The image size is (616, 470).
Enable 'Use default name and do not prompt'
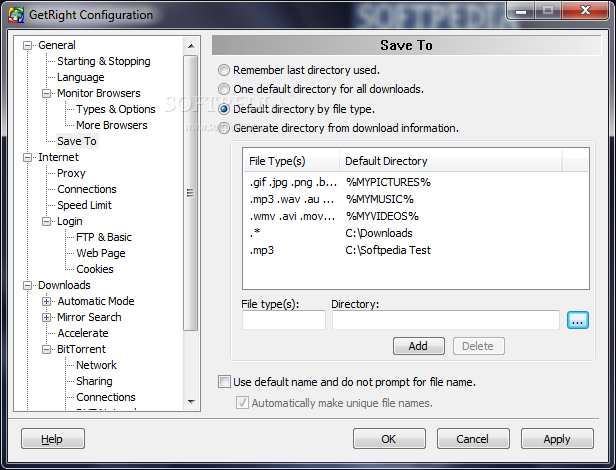(x=224, y=382)
